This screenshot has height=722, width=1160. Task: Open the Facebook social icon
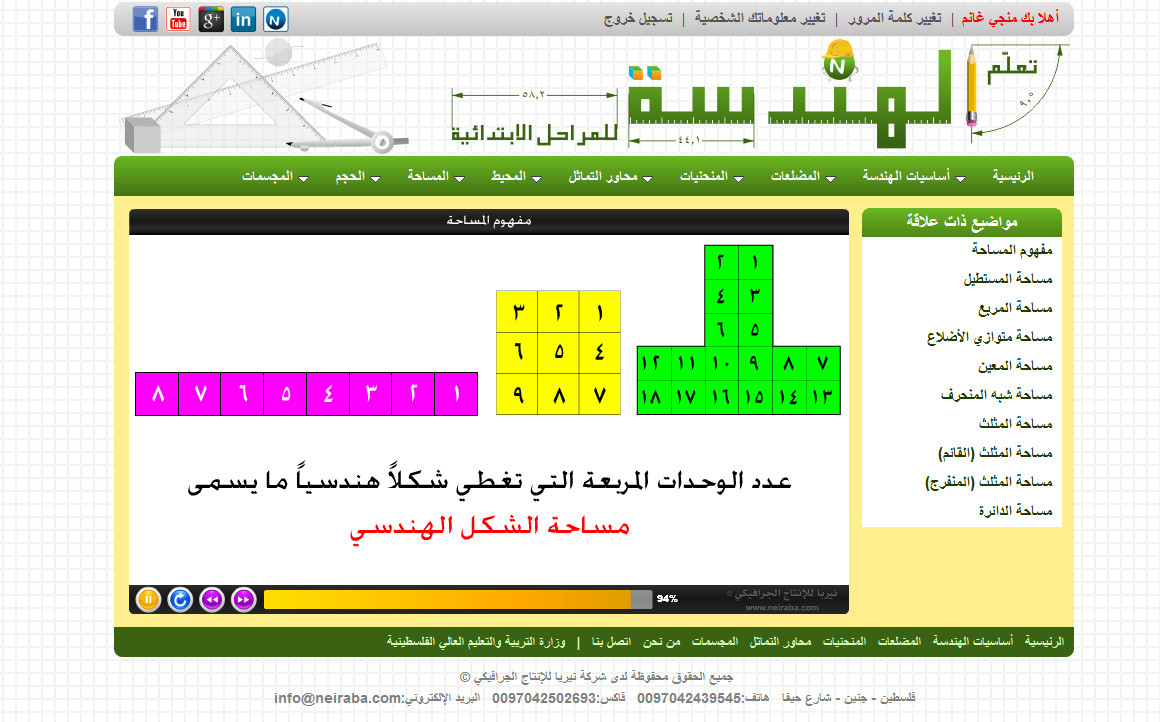tap(146, 19)
